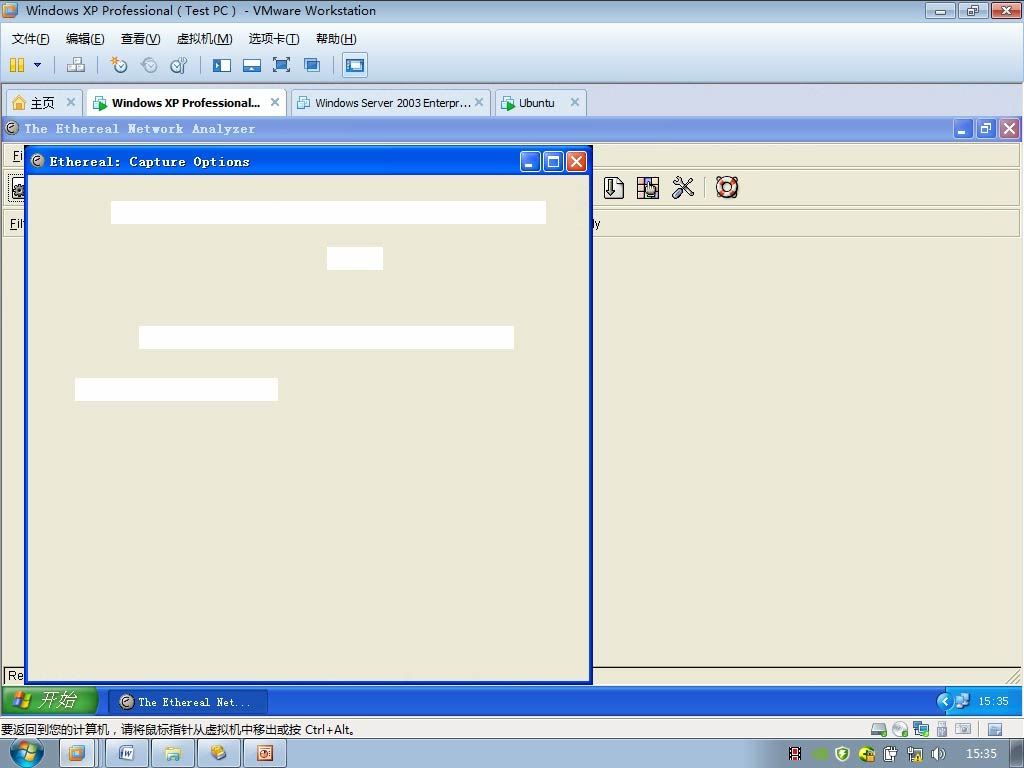The height and width of the screenshot is (768, 1024).
Task: Click the XP tray network connection icon
Action: click(963, 701)
